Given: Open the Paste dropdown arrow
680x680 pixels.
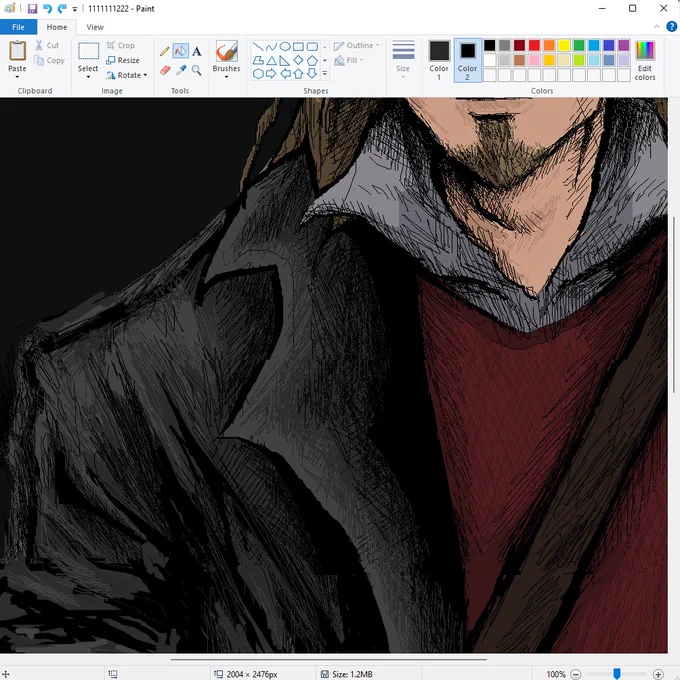Looking at the screenshot, I should coord(17,77).
